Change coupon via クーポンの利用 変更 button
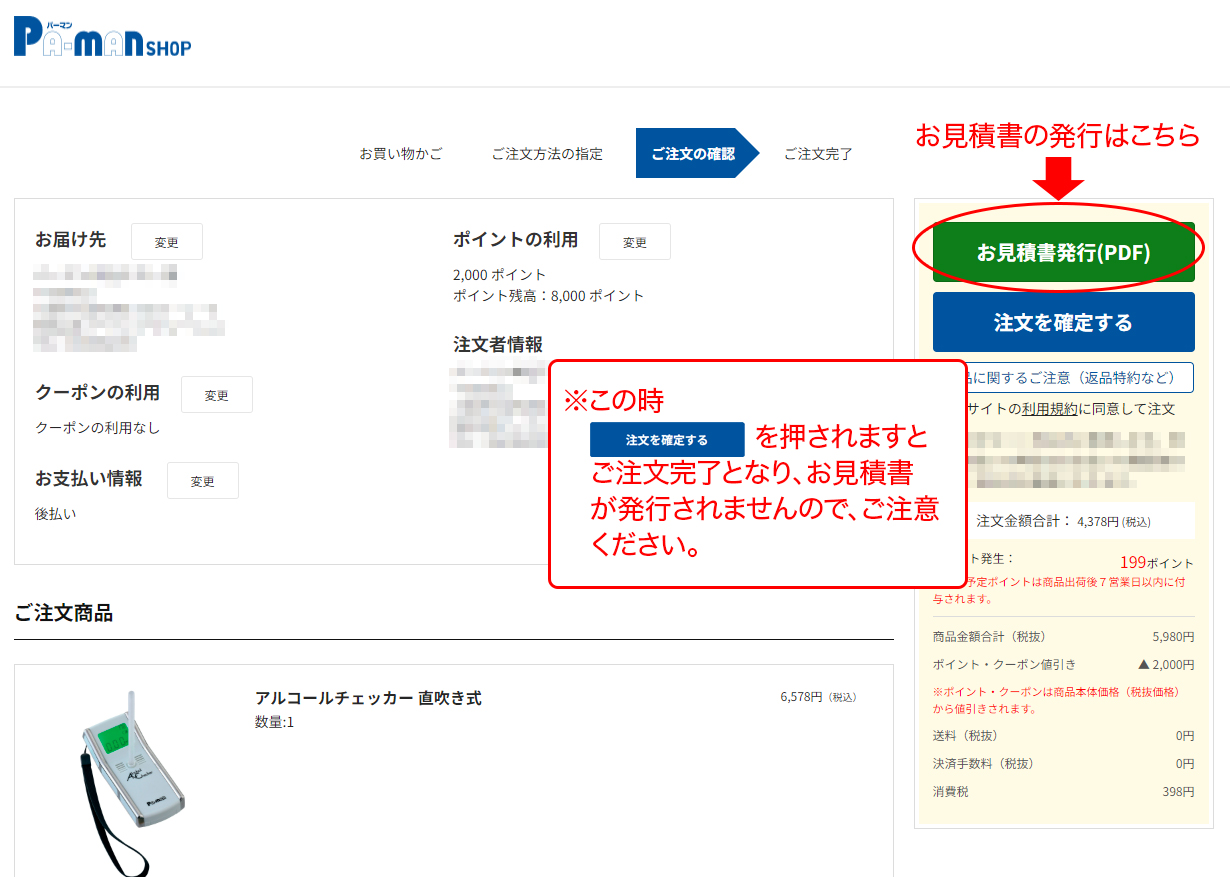This screenshot has height=877, width=1230. click(216, 395)
